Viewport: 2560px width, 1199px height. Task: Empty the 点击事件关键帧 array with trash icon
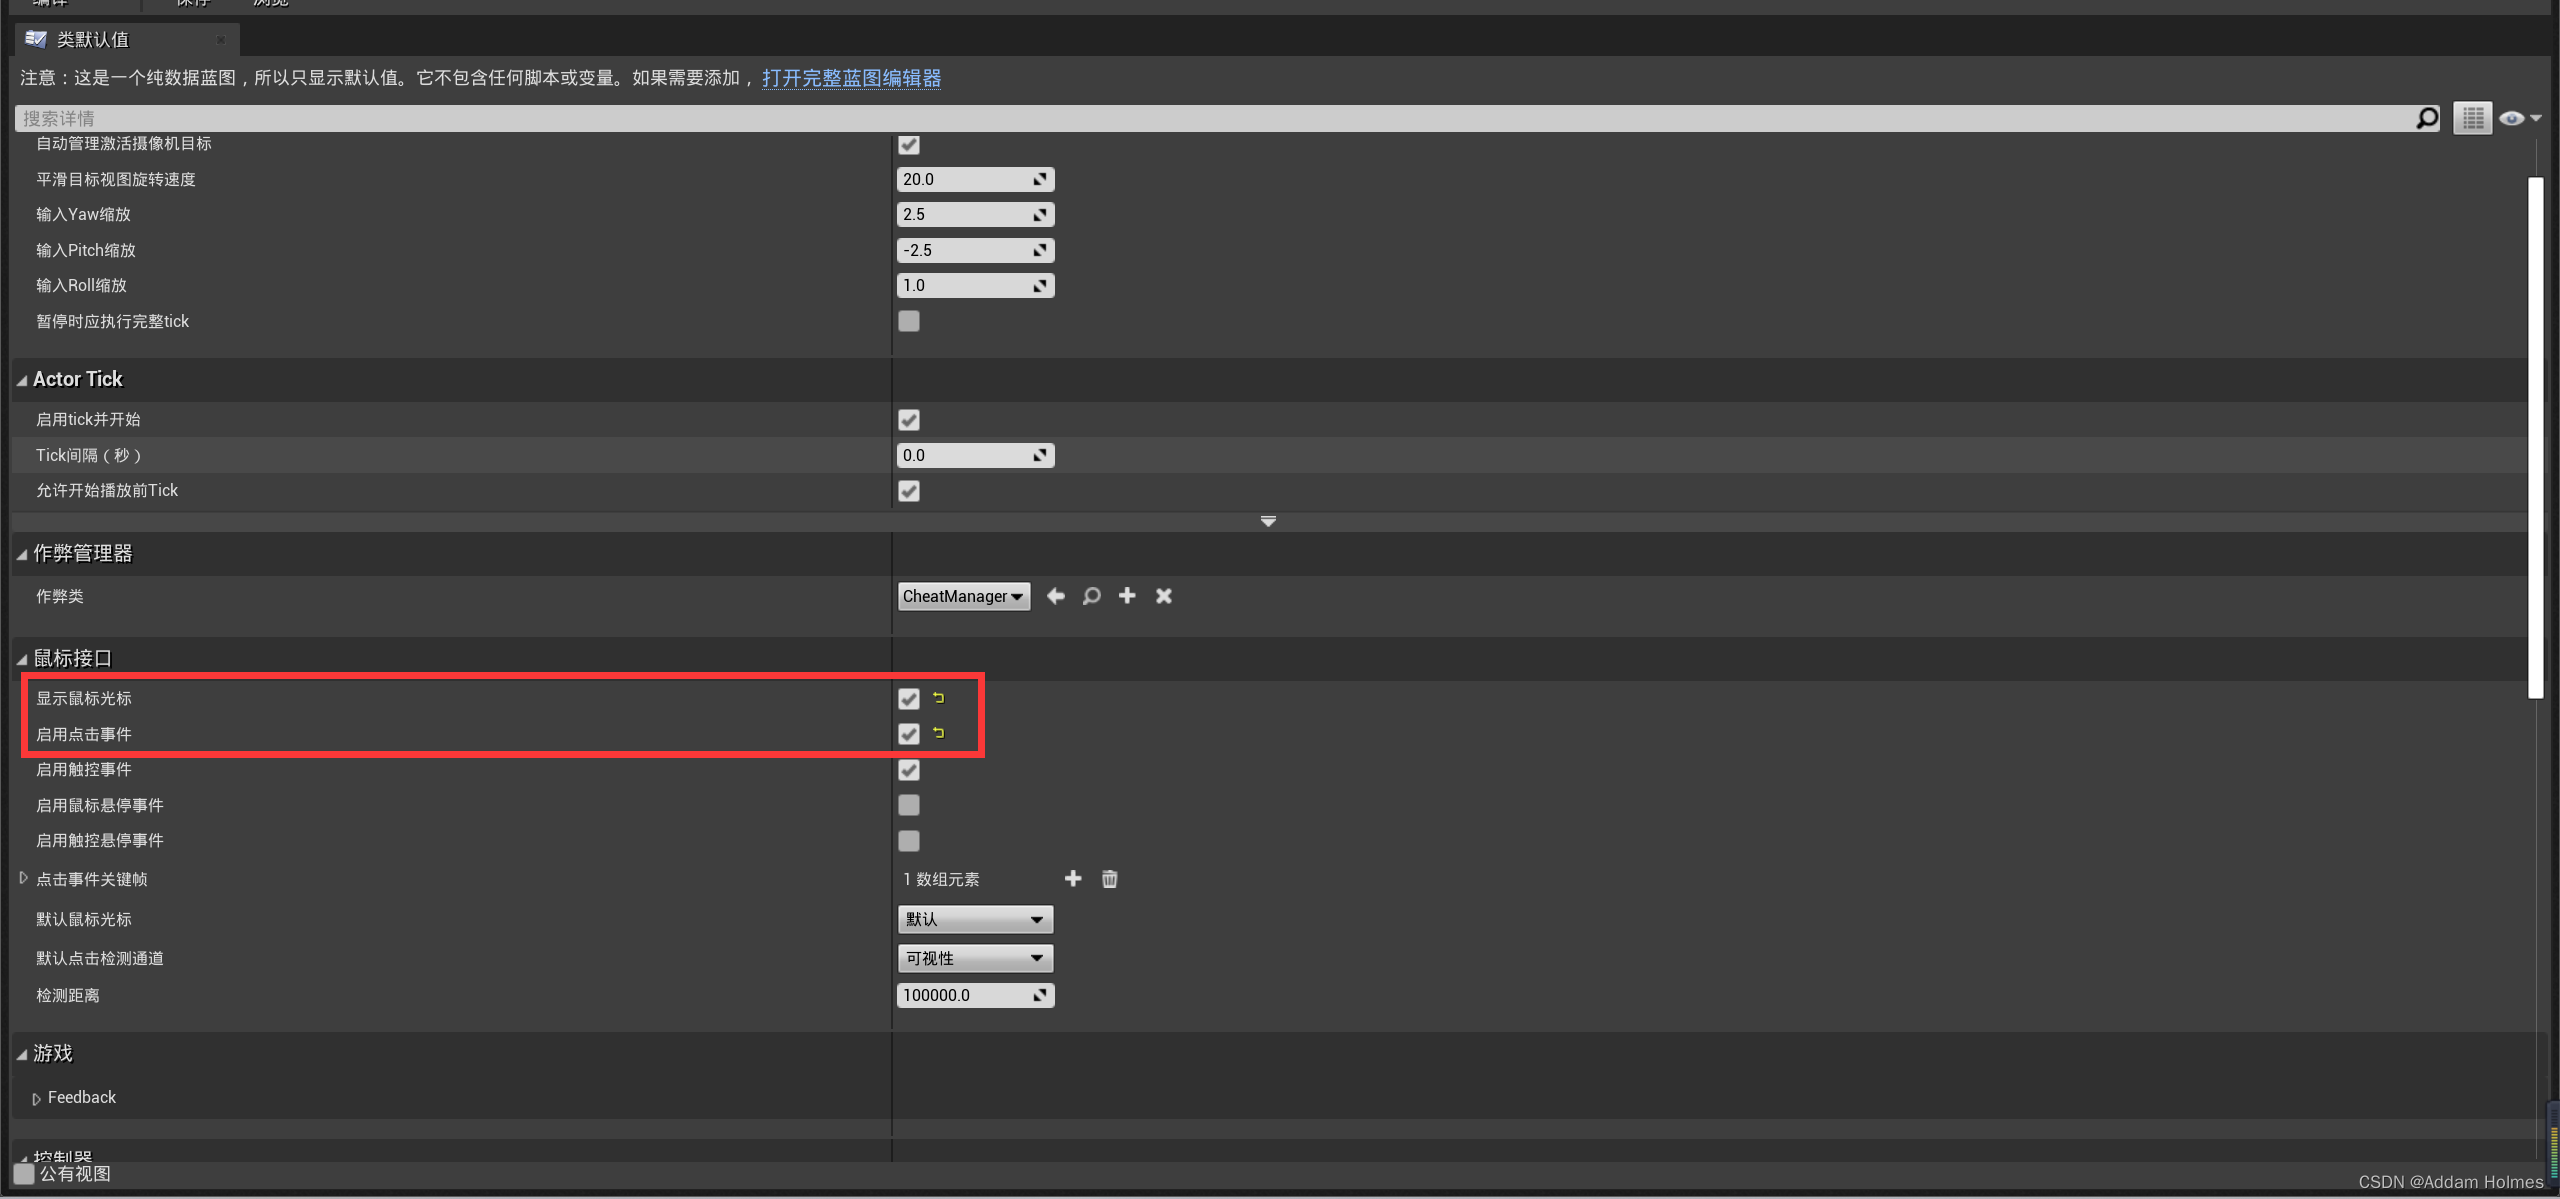(x=1109, y=879)
